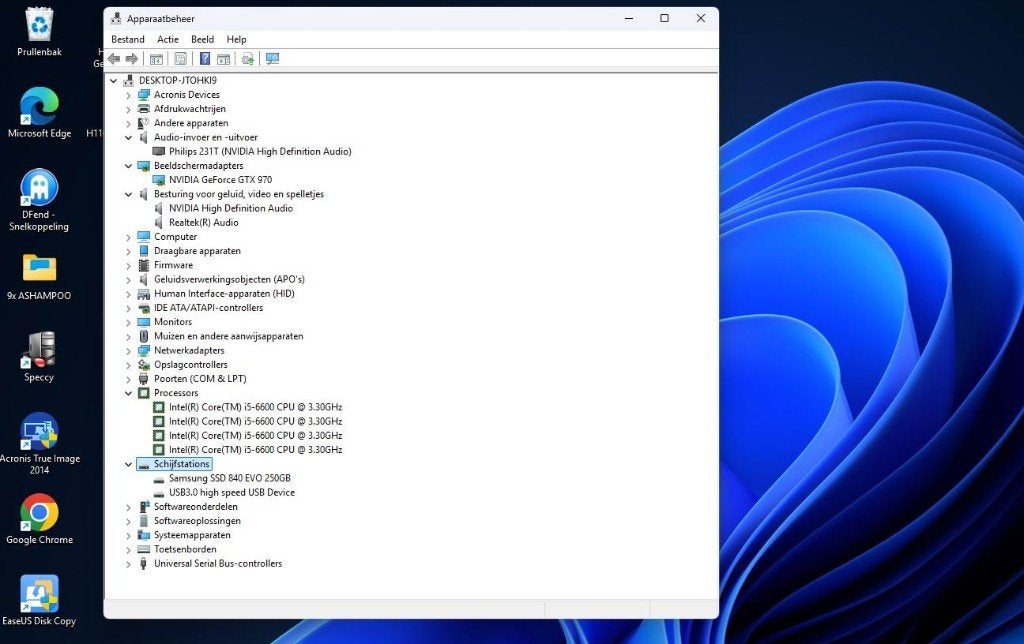Viewport: 1024px width, 644px height.
Task: Maximize the Apparaatbeheer window
Action: (x=664, y=18)
